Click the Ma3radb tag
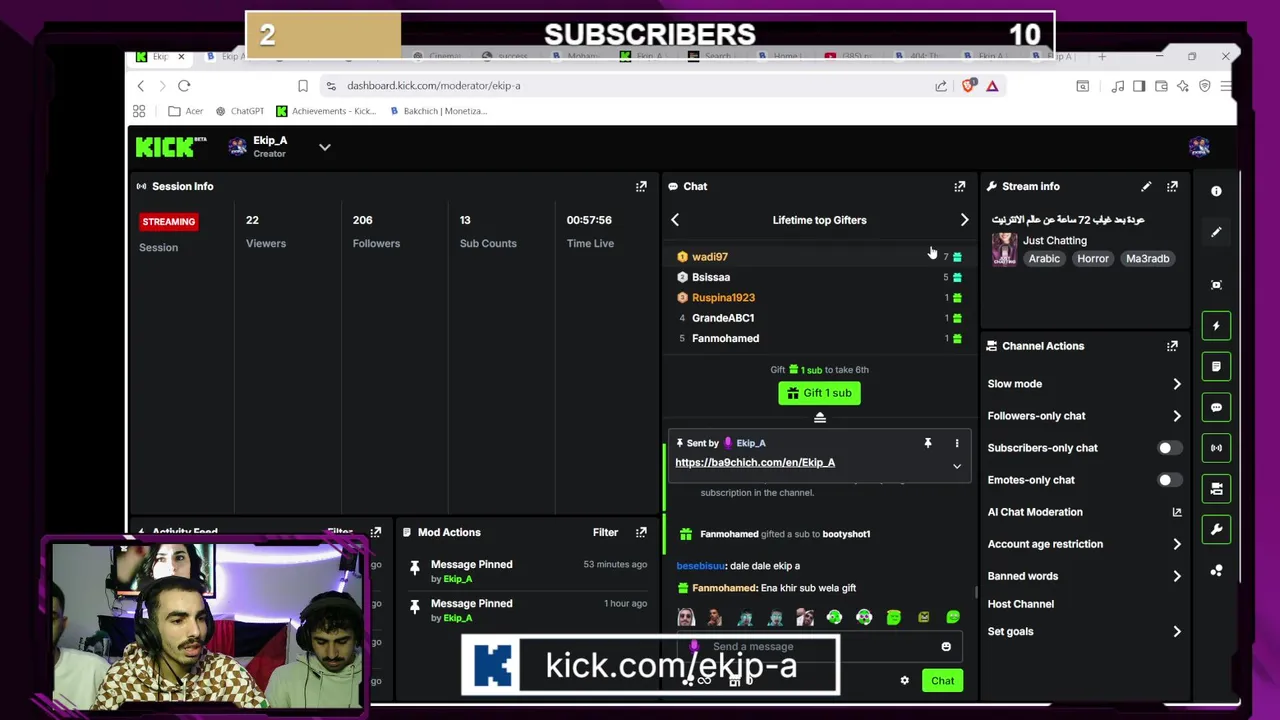This screenshot has height=720, width=1280. point(1147,259)
